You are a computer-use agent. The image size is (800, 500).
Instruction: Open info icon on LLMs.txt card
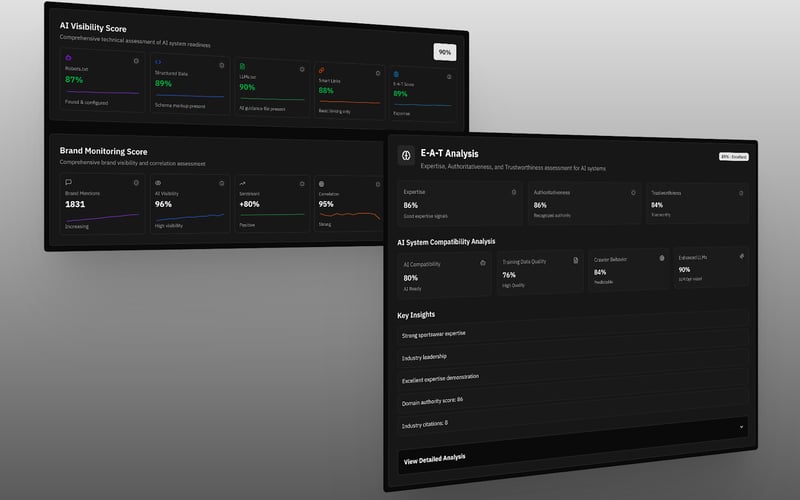[302, 69]
